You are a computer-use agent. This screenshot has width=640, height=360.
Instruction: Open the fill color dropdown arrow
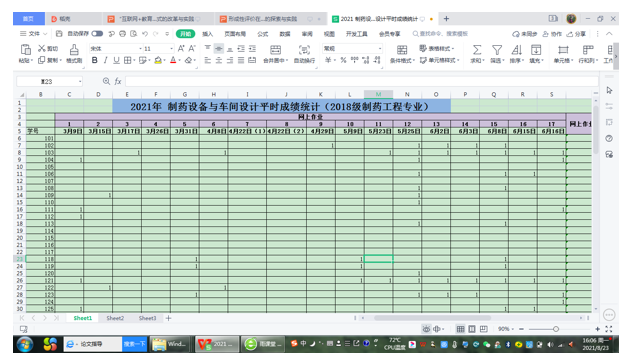click(x=164, y=60)
